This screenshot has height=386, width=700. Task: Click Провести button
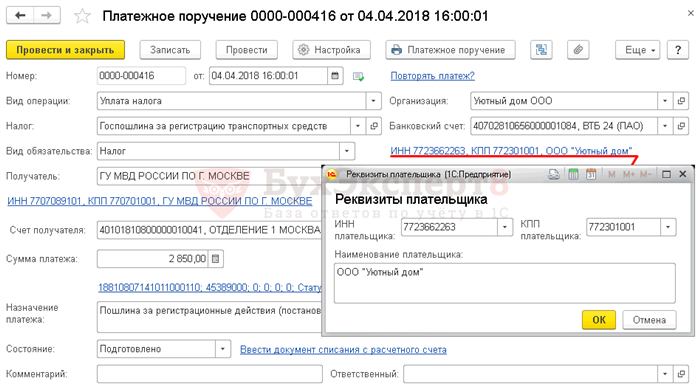coord(246,50)
